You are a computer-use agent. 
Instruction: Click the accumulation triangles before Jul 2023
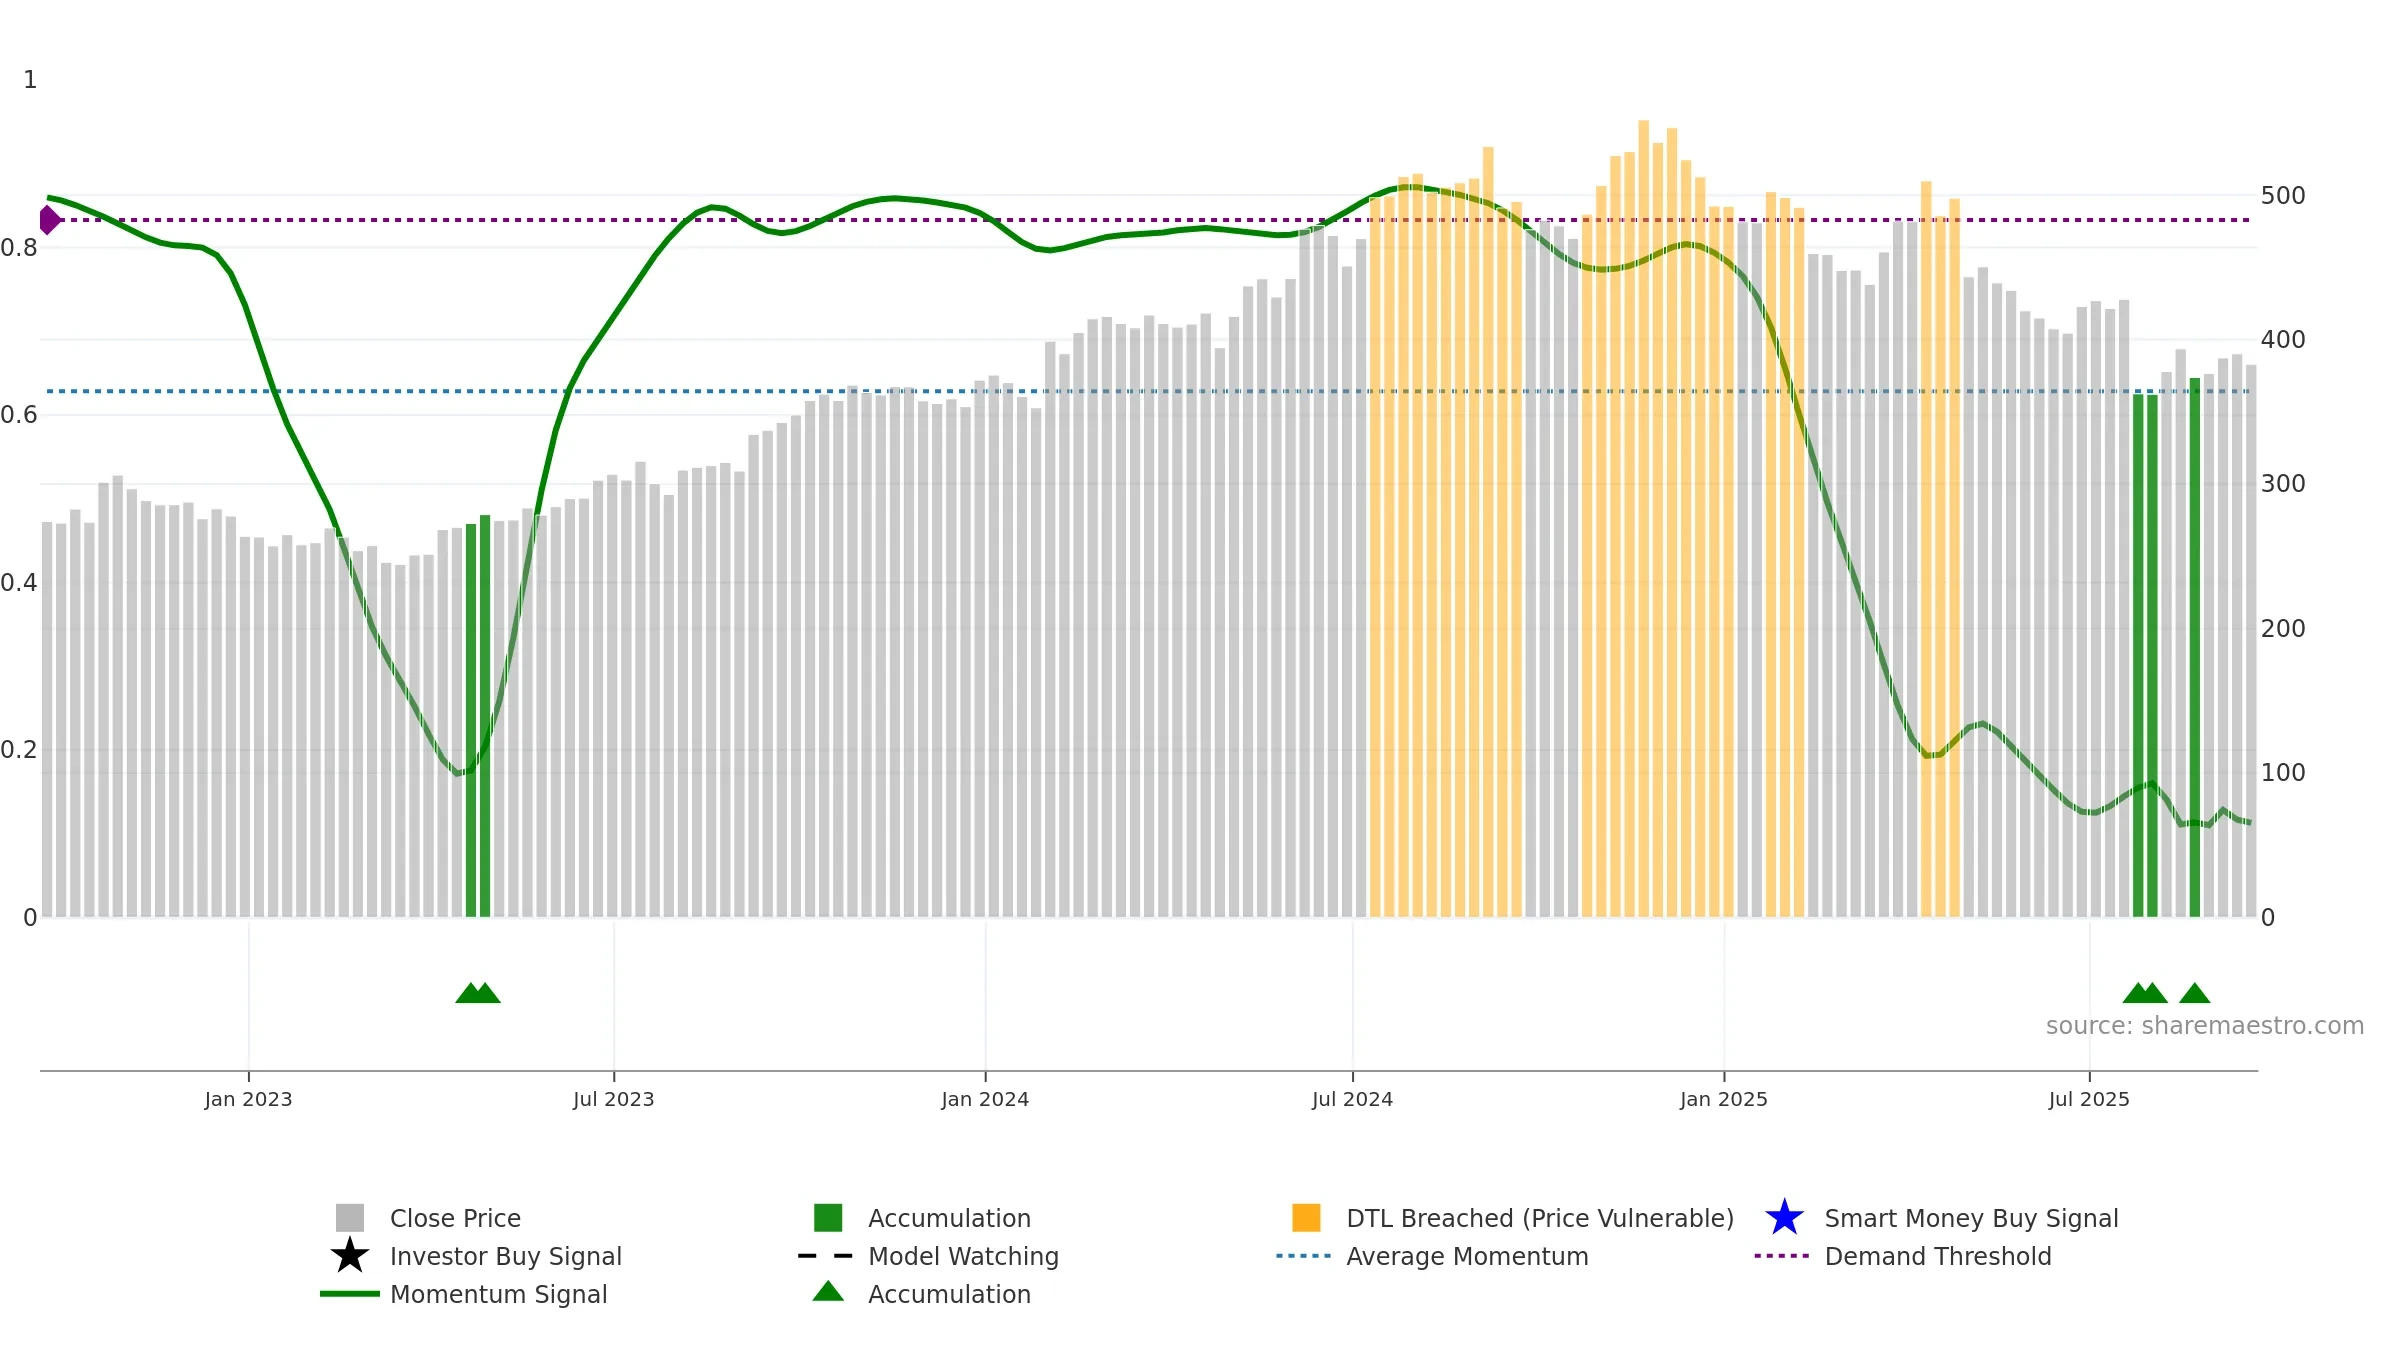coord(478,993)
